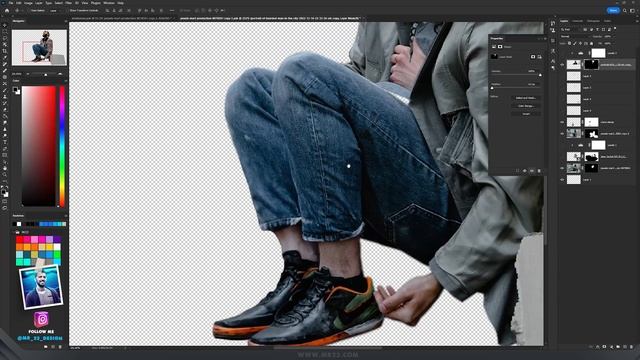Click the Select and Mask button

click(526, 98)
